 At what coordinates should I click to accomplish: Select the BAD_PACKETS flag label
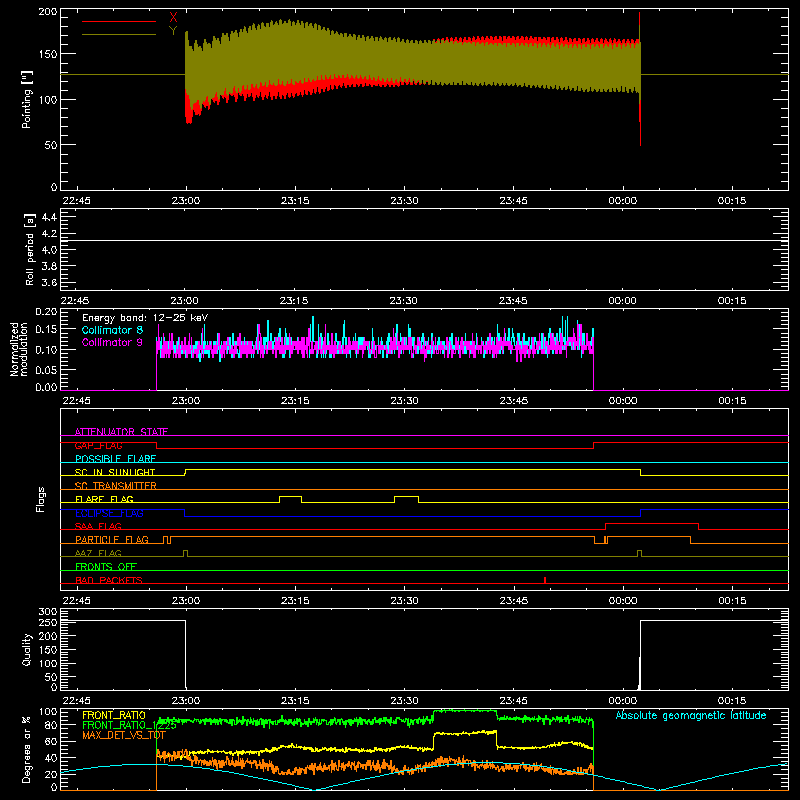(109, 580)
